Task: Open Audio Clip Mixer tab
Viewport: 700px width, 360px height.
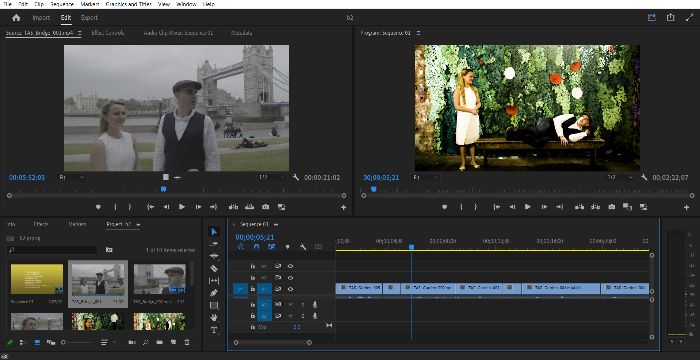Action: point(178,33)
